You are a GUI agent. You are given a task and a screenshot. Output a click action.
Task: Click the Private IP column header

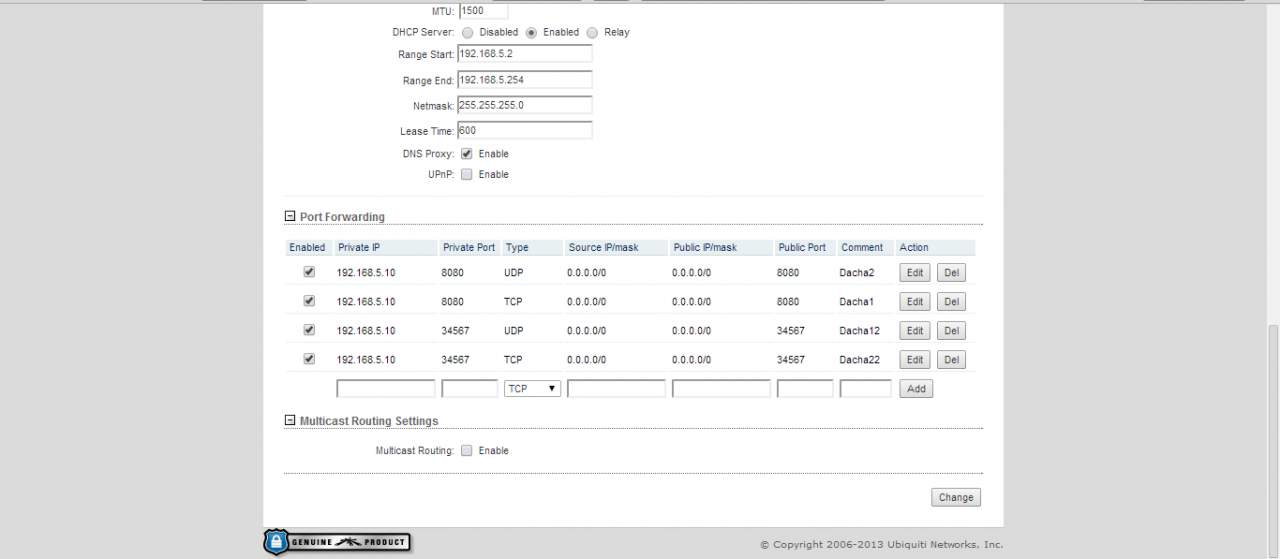(x=359, y=248)
